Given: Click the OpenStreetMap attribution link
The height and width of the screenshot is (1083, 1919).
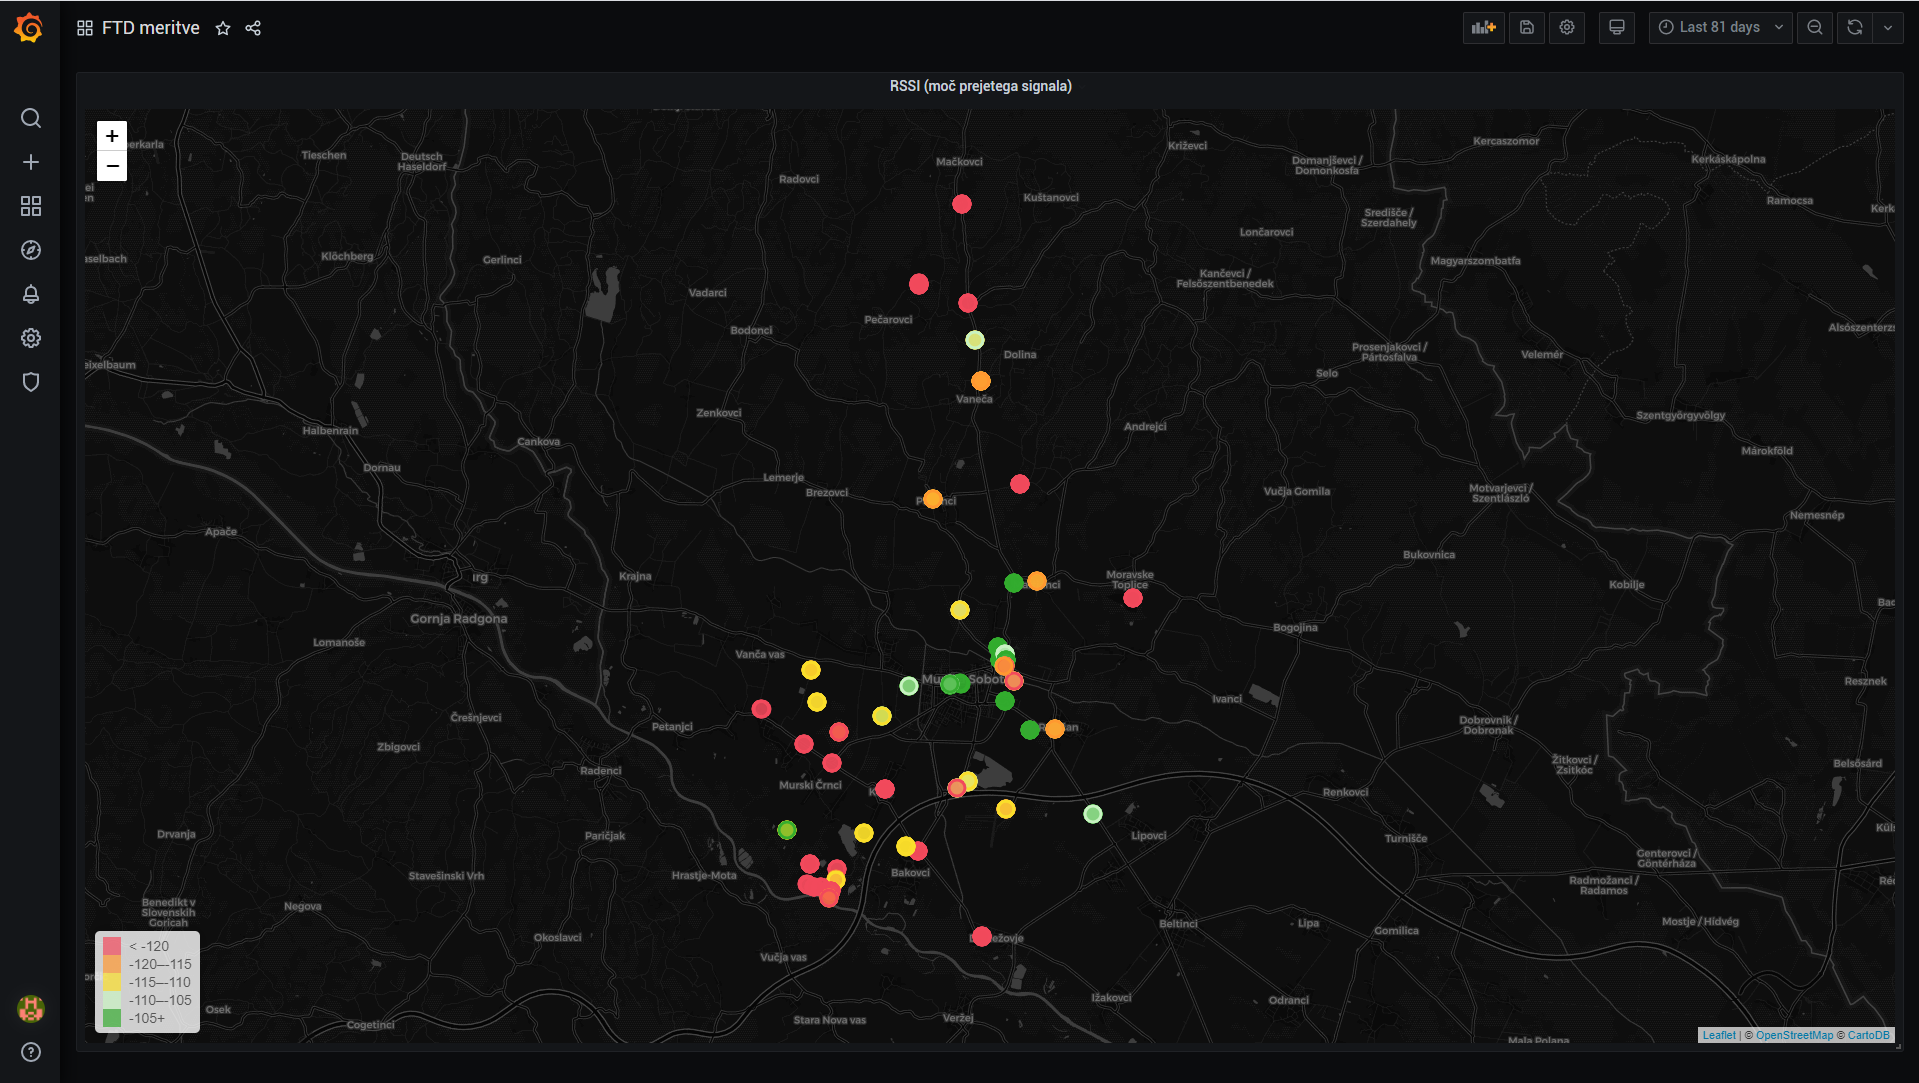Looking at the screenshot, I should (x=1794, y=1035).
